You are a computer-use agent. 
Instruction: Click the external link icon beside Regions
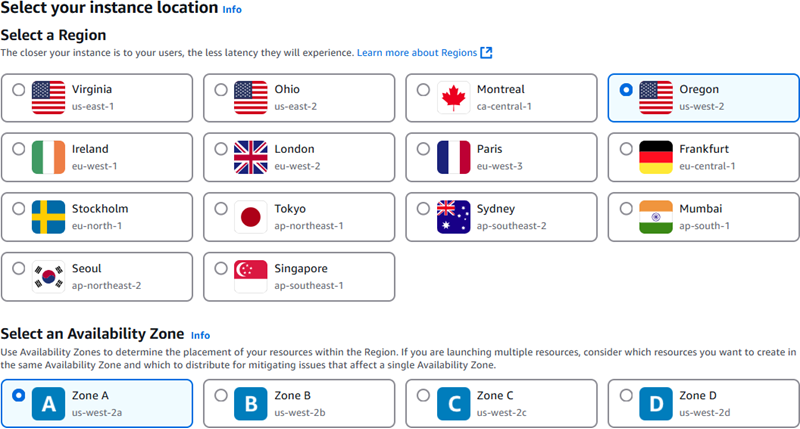click(486, 52)
